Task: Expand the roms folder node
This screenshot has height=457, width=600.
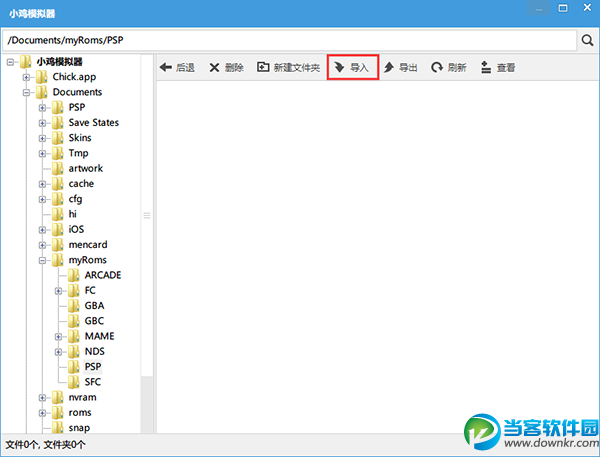Action: (x=42, y=413)
